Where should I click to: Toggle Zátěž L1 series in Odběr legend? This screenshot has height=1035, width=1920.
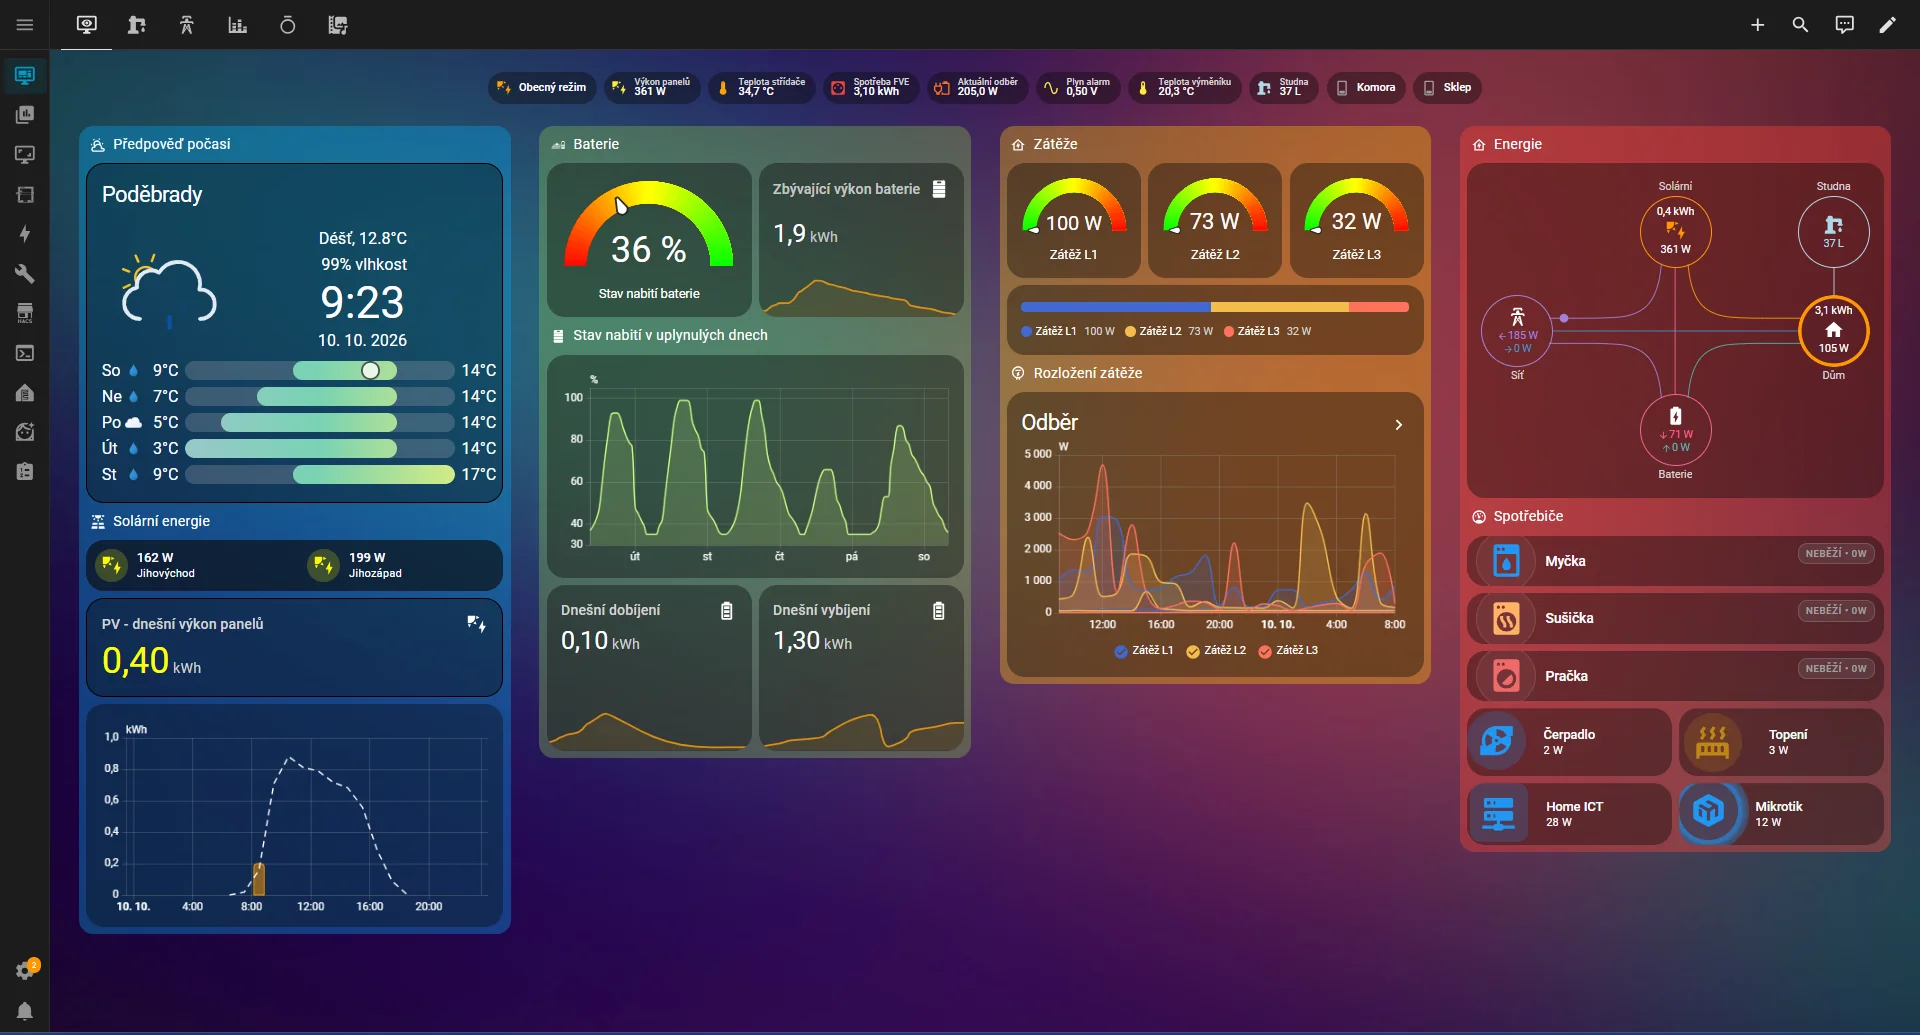[x=1144, y=650]
